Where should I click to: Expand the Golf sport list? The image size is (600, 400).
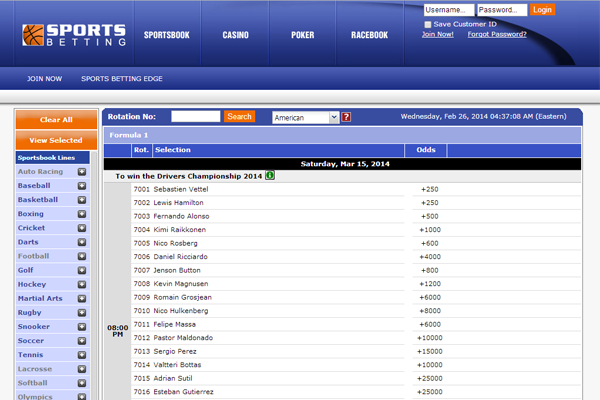(x=82, y=270)
